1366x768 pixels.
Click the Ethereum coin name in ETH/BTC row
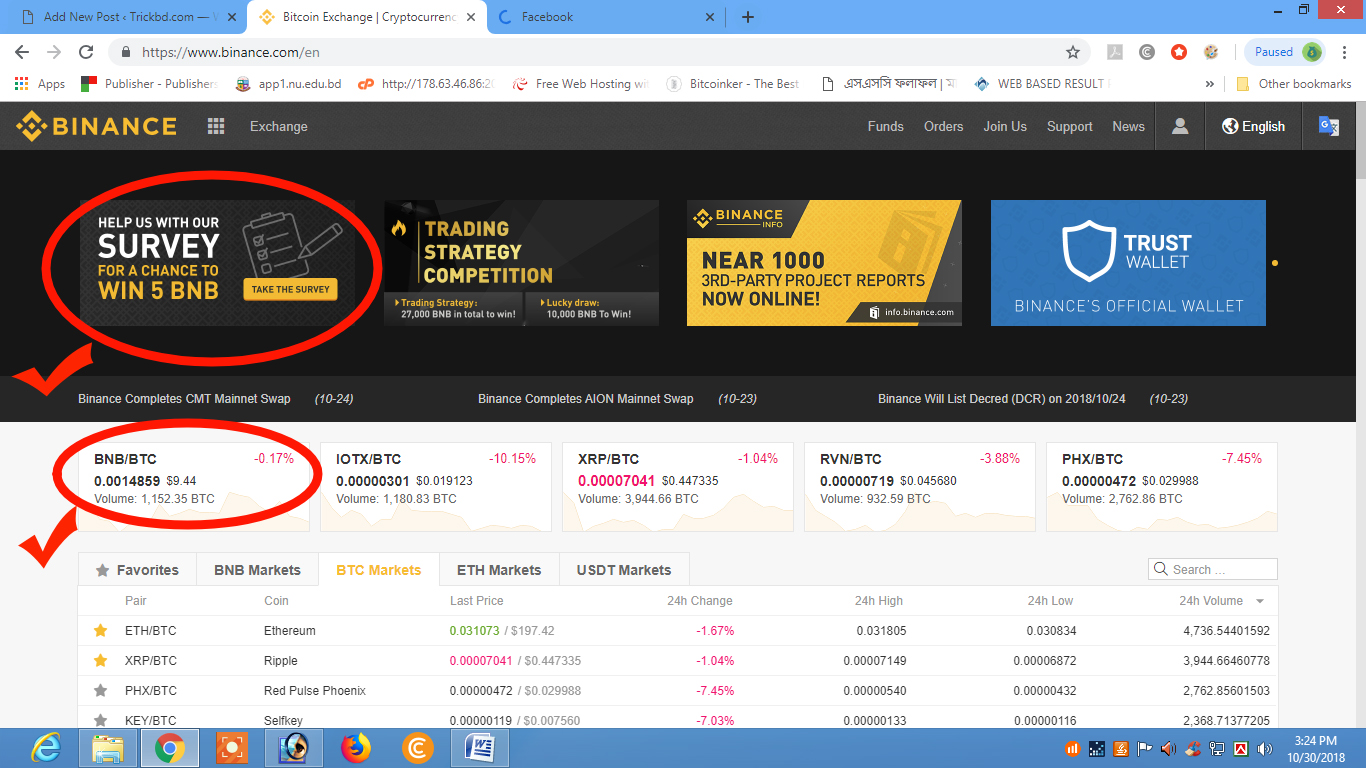pos(290,631)
